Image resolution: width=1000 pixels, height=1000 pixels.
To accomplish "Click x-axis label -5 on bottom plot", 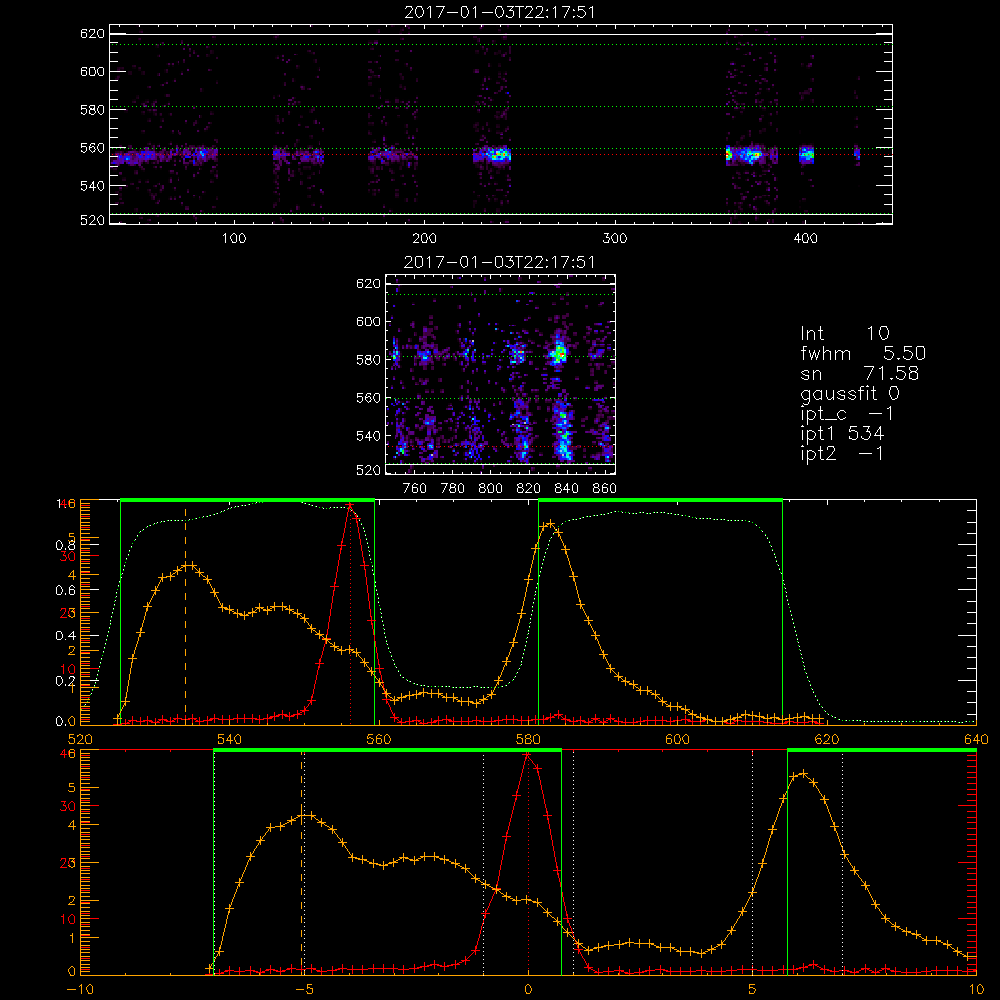I will coord(304,990).
